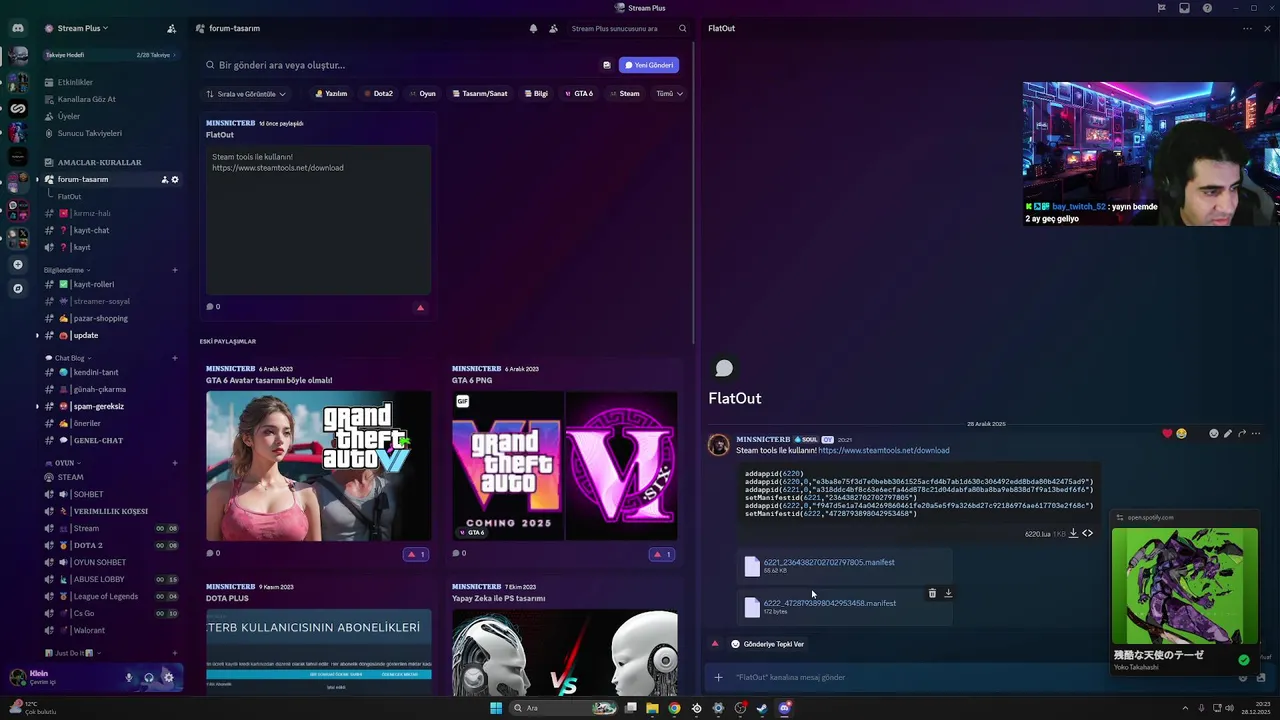The width and height of the screenshot is (1280, 720).
Task: Toggle headphone deafen in the user panel
Action: click(x=148, y=677)
